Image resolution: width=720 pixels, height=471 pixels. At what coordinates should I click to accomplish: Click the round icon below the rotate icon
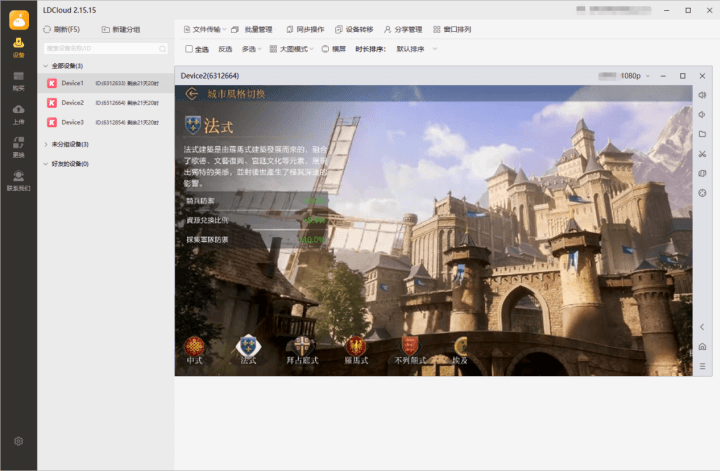(x=702, y=193)
